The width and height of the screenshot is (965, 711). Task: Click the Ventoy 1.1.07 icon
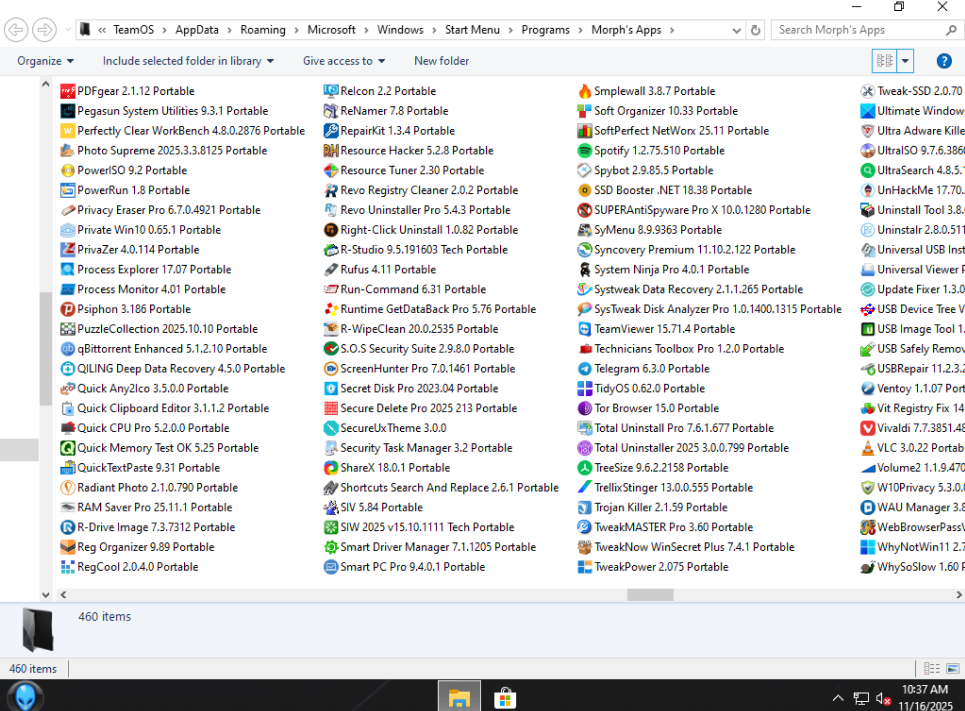pos(868,388)
